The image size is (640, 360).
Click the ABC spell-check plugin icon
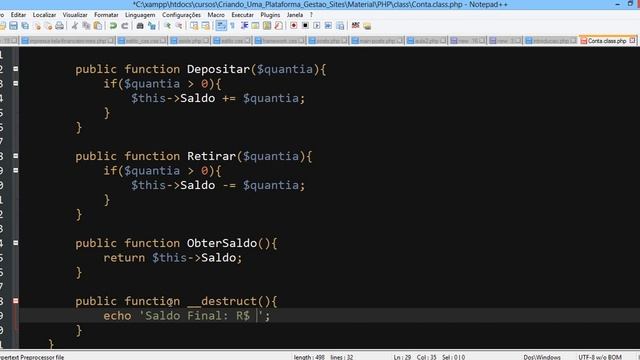(356, 26)
